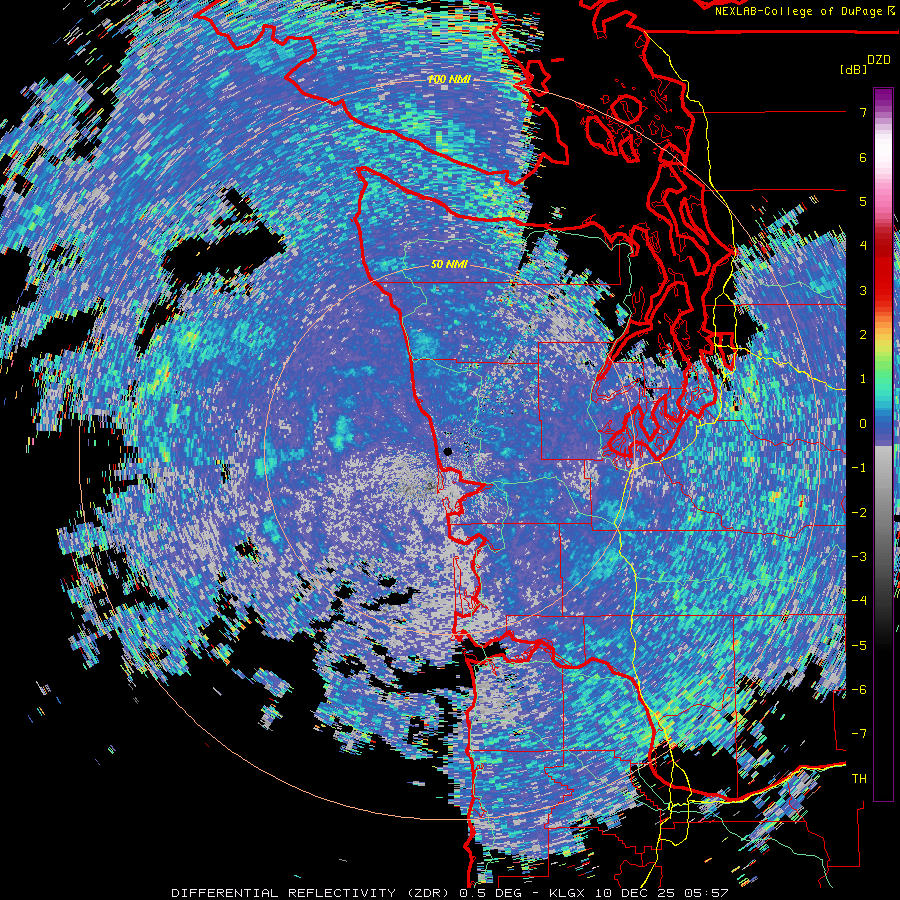Click the -6 tick label on color scale
The height and width of the screenshot is (900, 900).
pyautogui.click(x=859, y=690)
